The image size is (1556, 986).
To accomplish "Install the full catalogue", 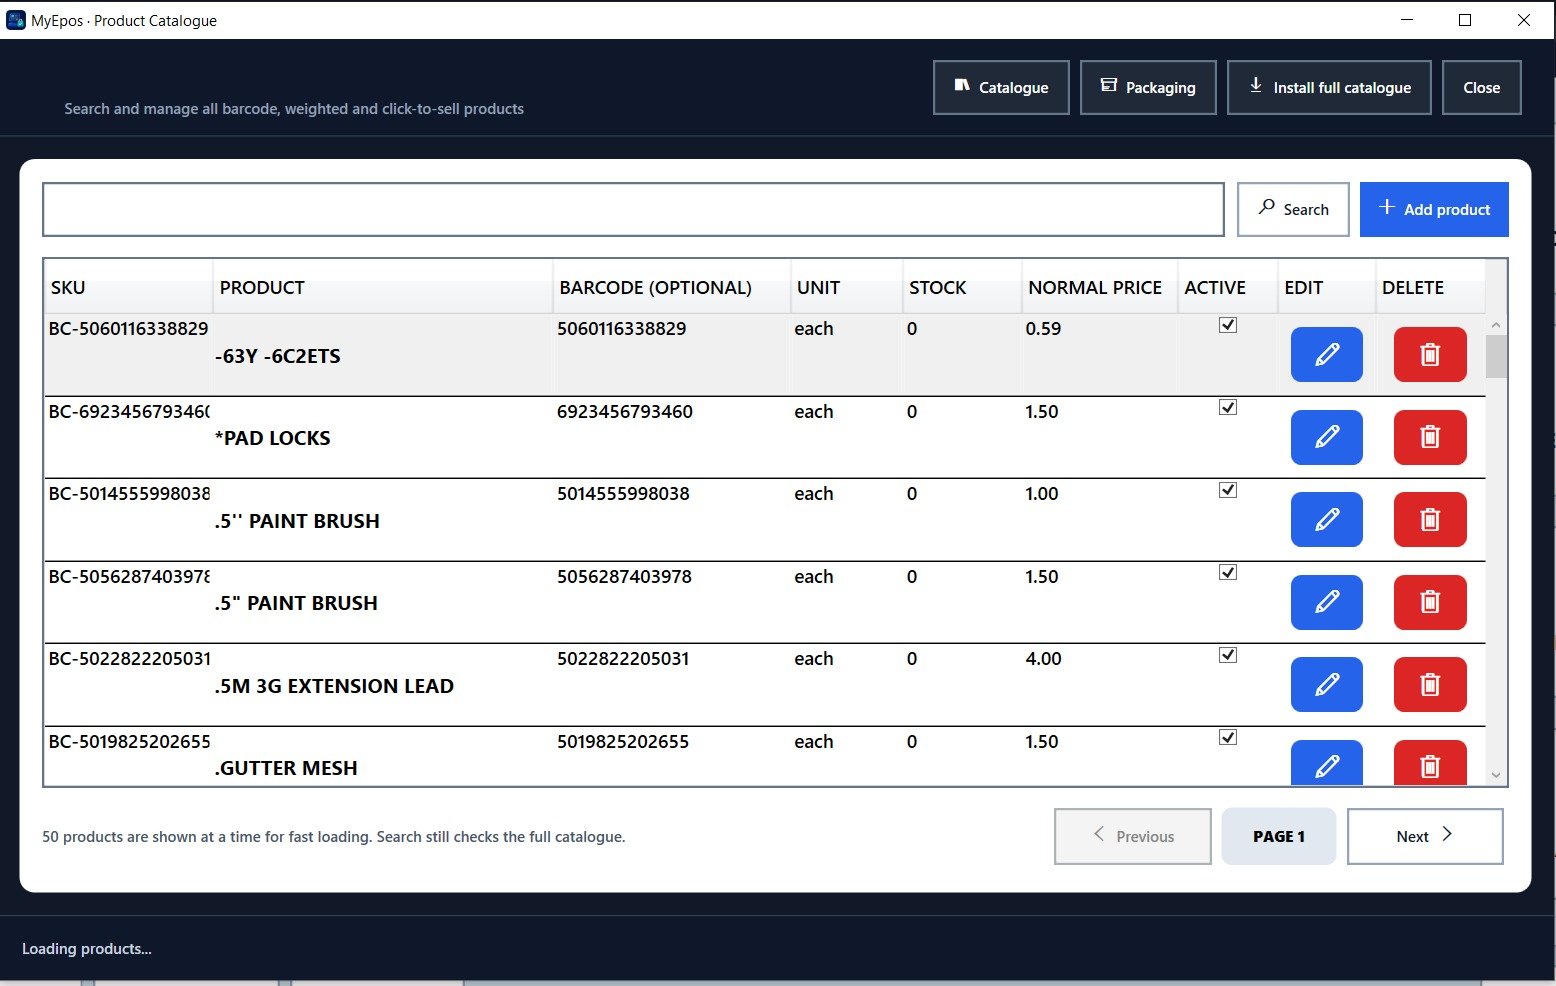I will pos(1329,87).
